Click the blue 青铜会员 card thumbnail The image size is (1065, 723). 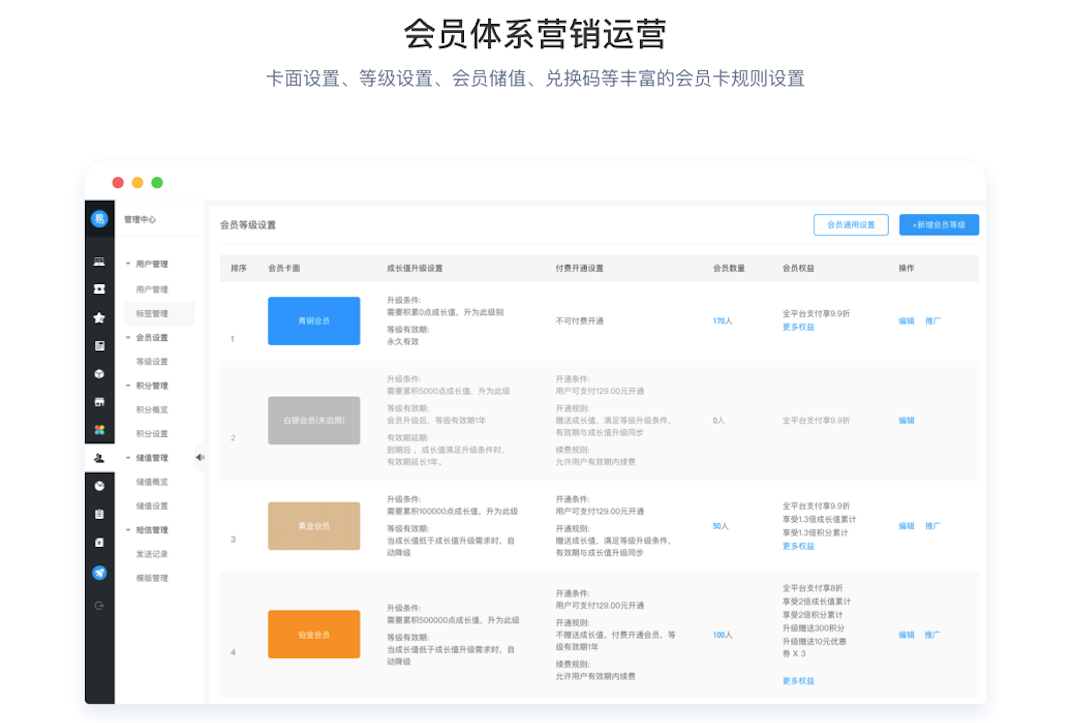click(x=314, y=320)
